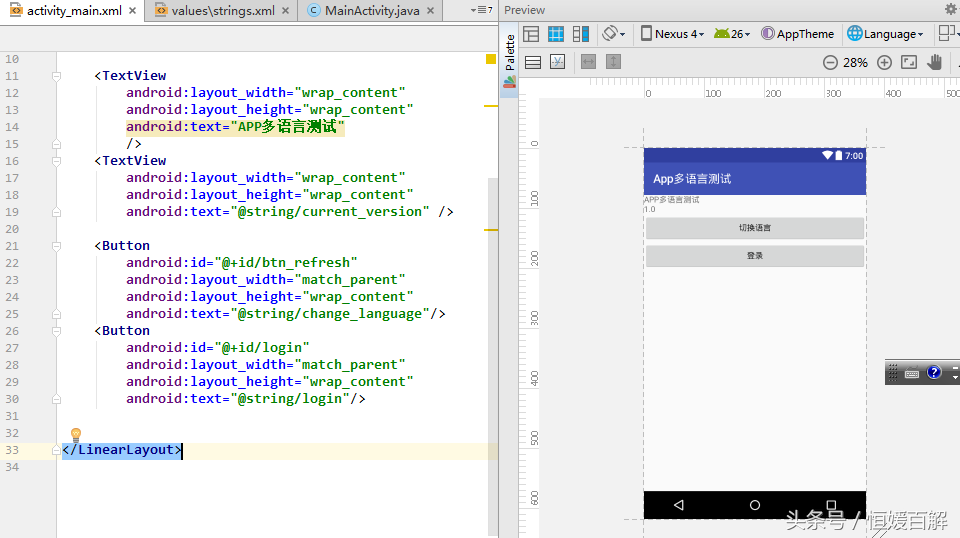Show the hidden tabs list
The width and height of the screenshot is (960, 538).
pos(481,10)
